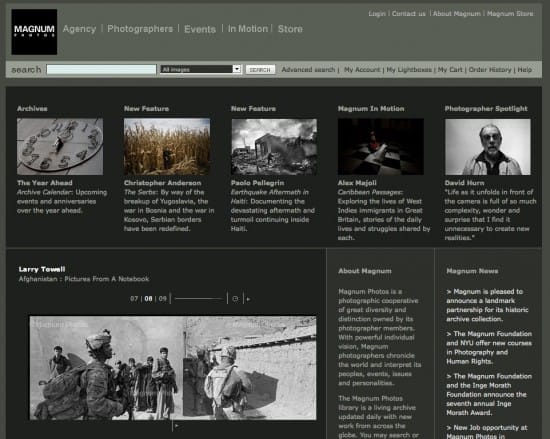Open the Help link
550x439 pixels.
point(525,70)
